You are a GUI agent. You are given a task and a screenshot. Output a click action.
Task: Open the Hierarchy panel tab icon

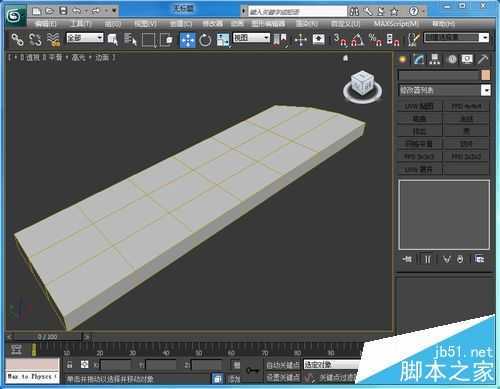(434, 59)
